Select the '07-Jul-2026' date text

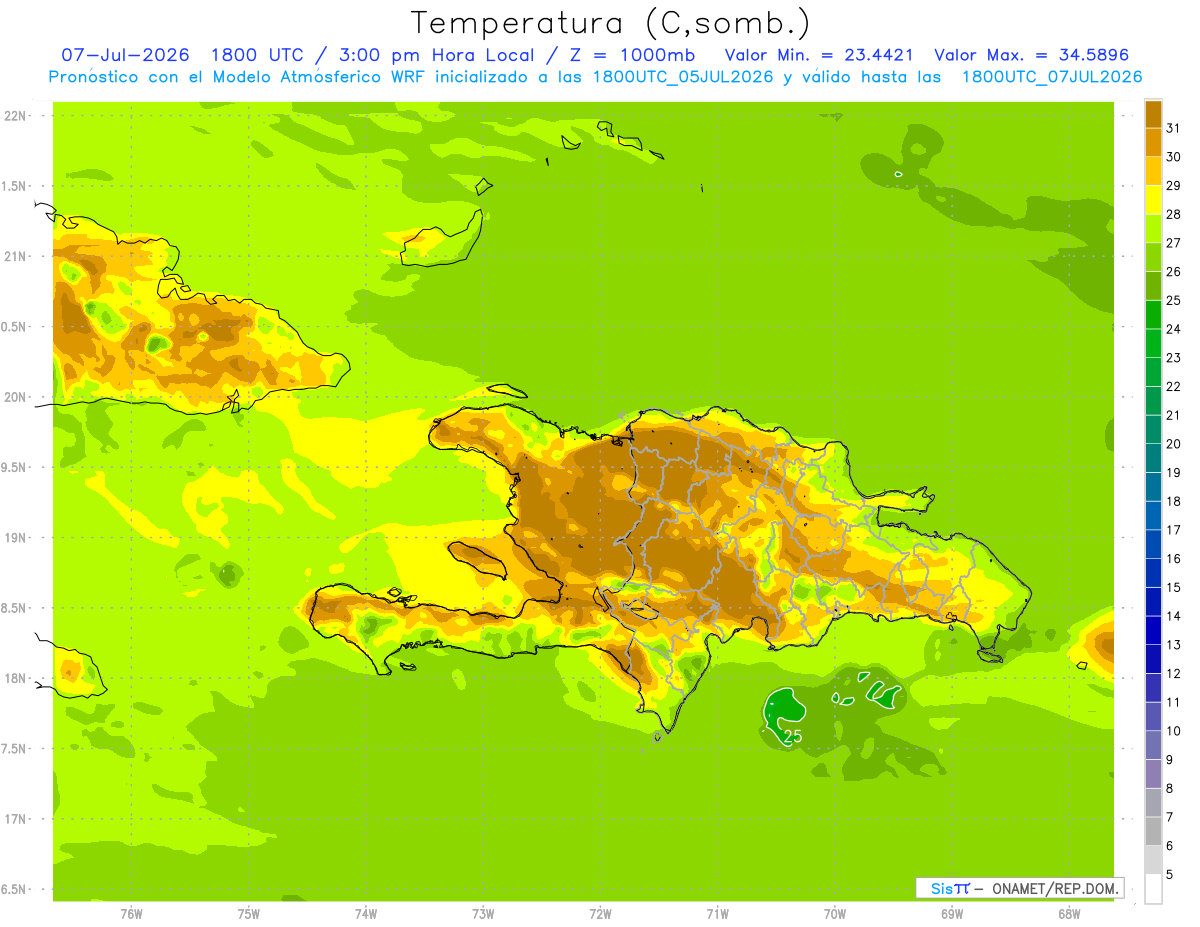click(x=126, y=55)
